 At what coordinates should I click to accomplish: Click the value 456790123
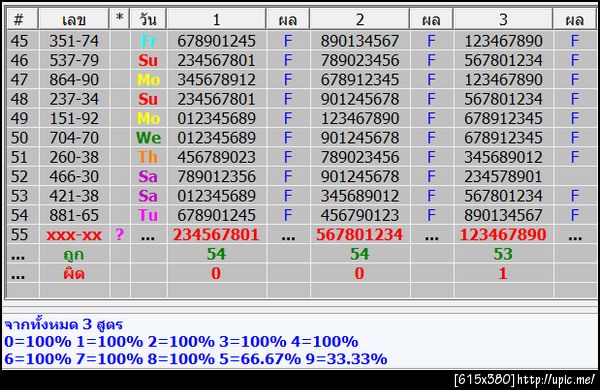click(360, 215)
